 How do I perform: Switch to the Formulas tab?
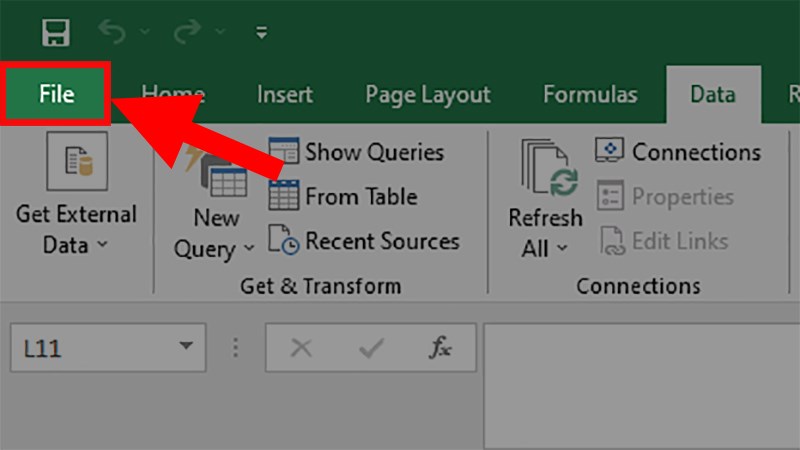[590, 94]
